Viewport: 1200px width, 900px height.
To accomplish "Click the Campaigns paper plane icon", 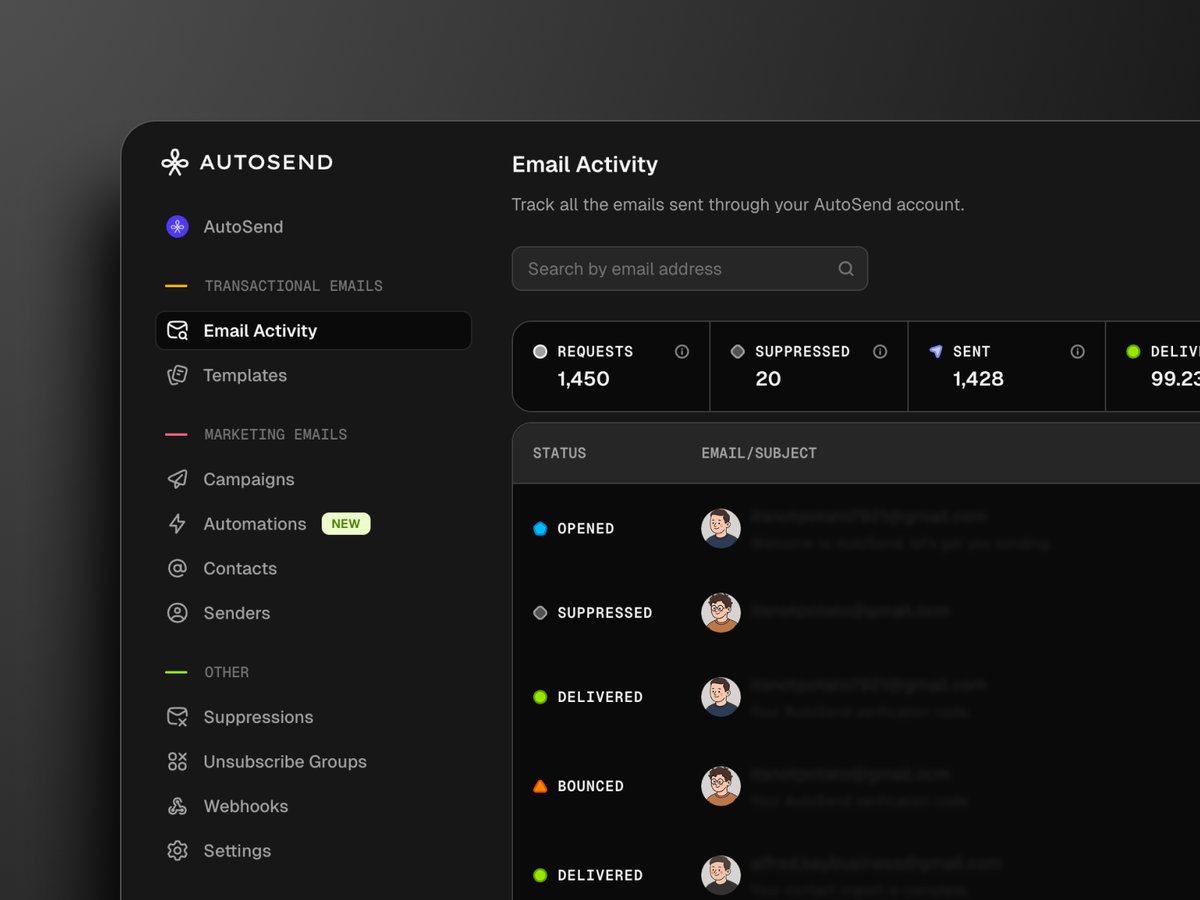I will tap(177, 479).
